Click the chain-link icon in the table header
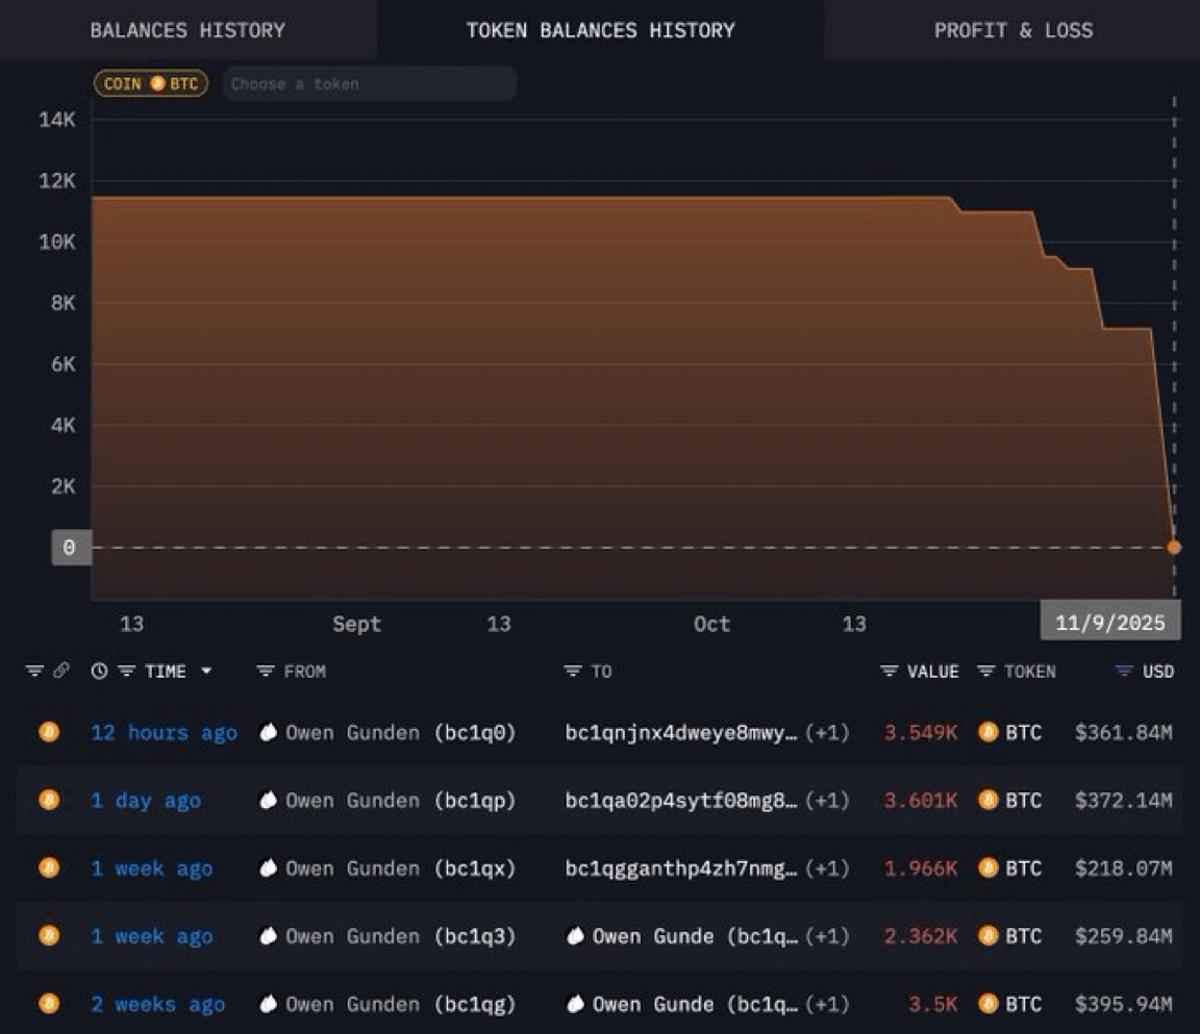Viewport: 1200px width, 1034px height. 63,671
